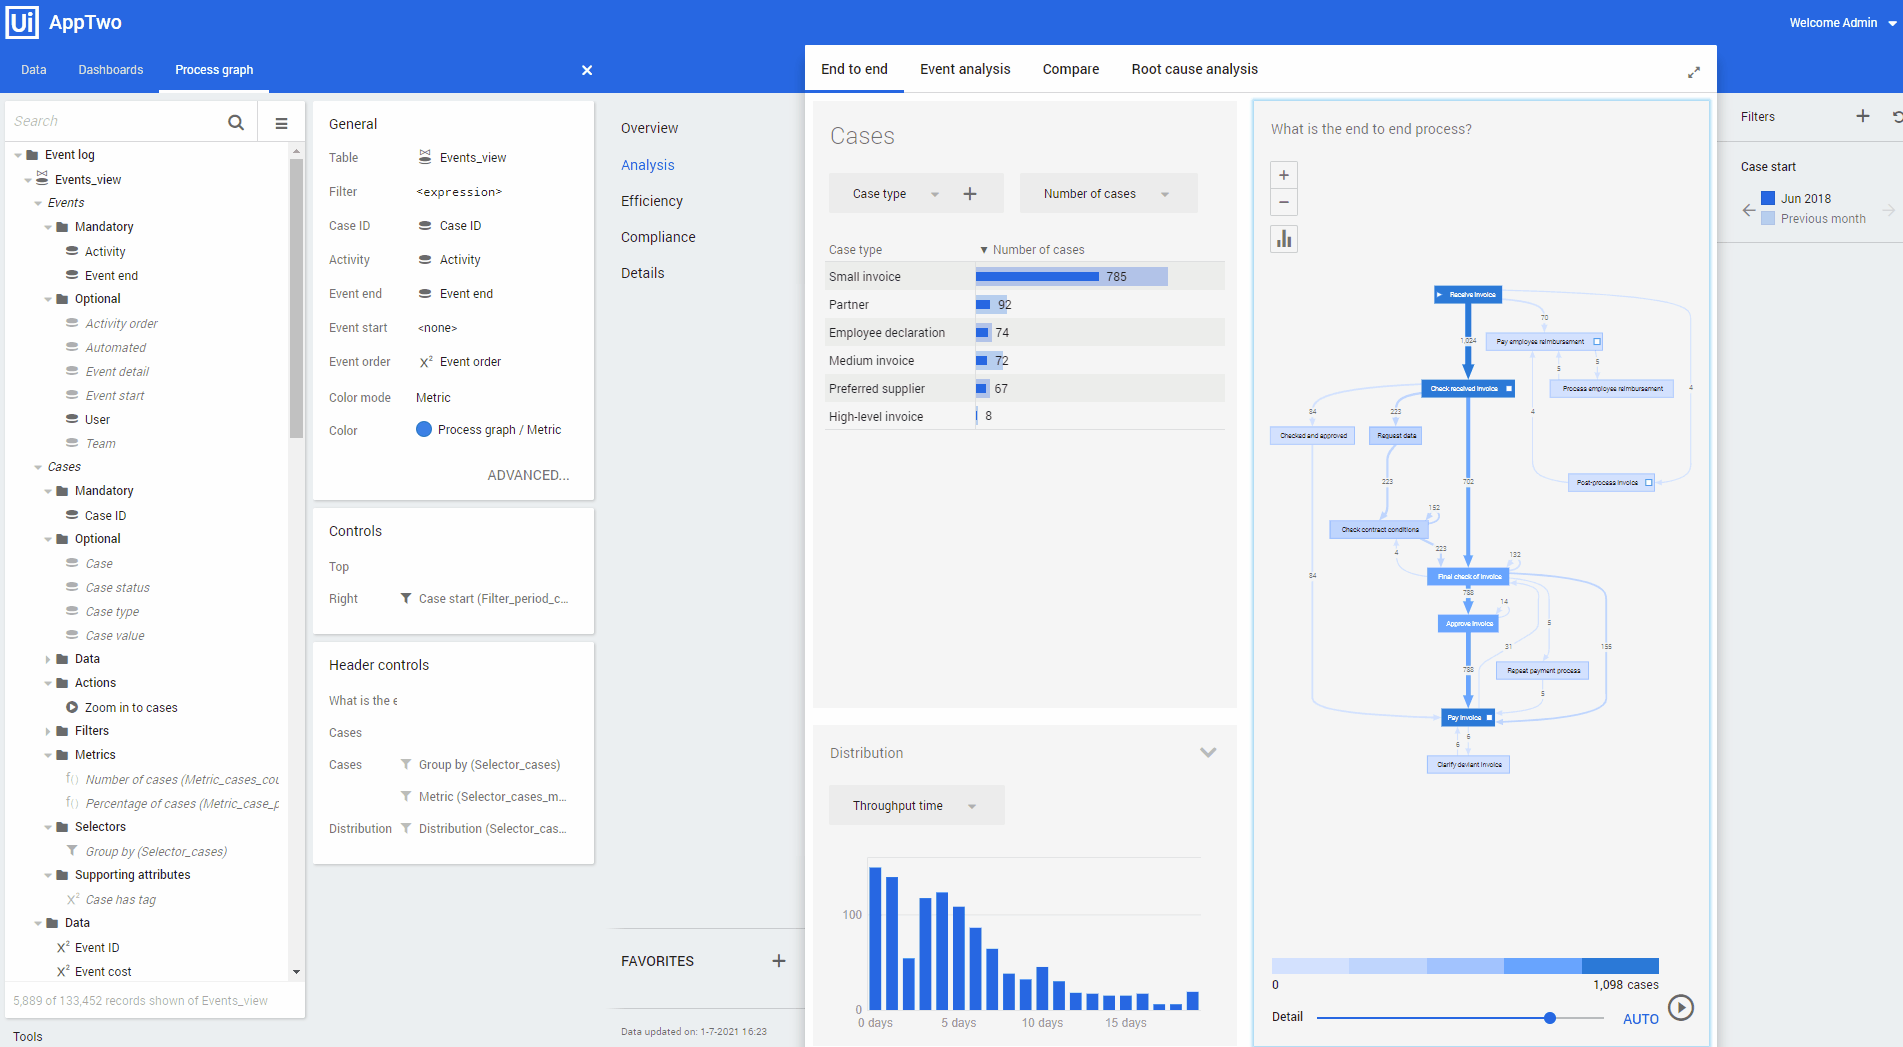Click the bar chart icon in graph
Screen dimensions: 1903x1047
(1284, 239)
